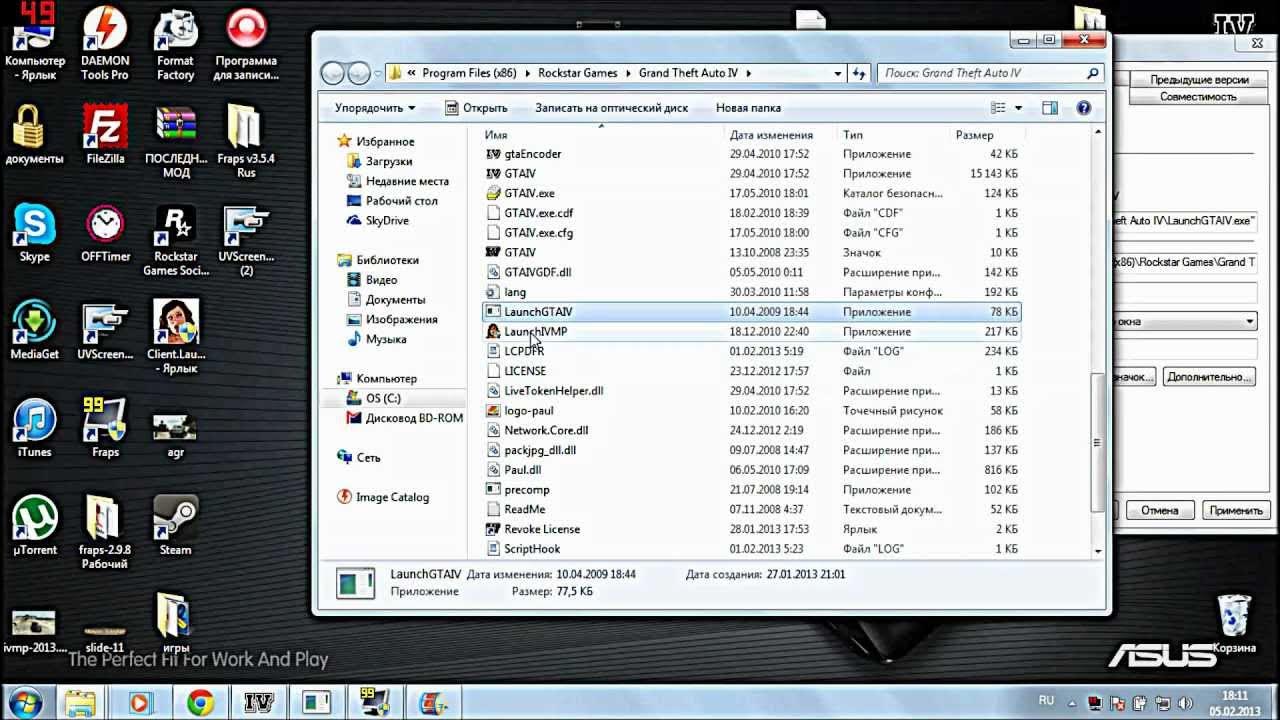Image resolution: width=1280 pixels, height=720 pixels.
Task: Select the Rockstar Games Social Club desktop icon
Action: pyautogui.click(x=175, y=240)
